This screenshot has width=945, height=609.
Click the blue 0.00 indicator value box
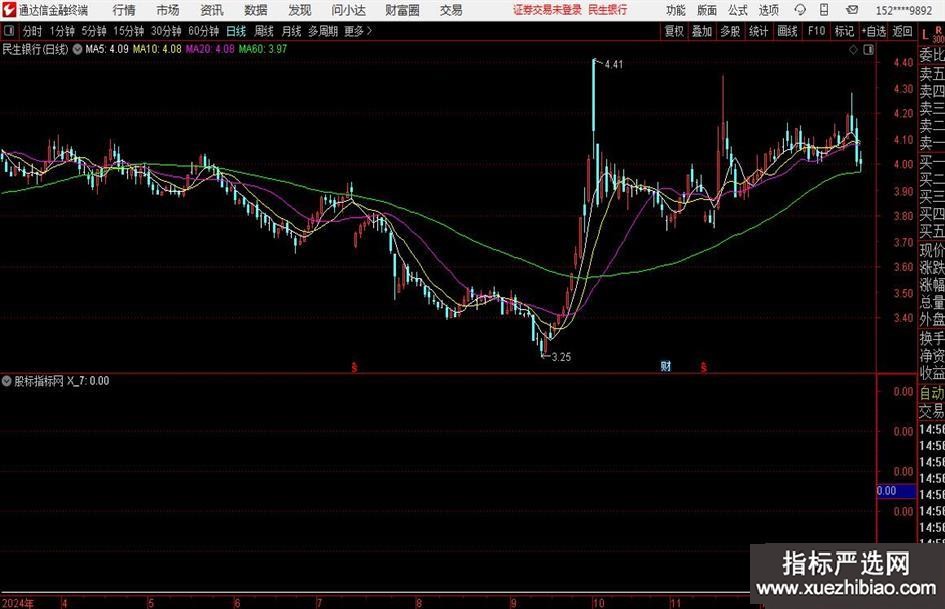896,491
